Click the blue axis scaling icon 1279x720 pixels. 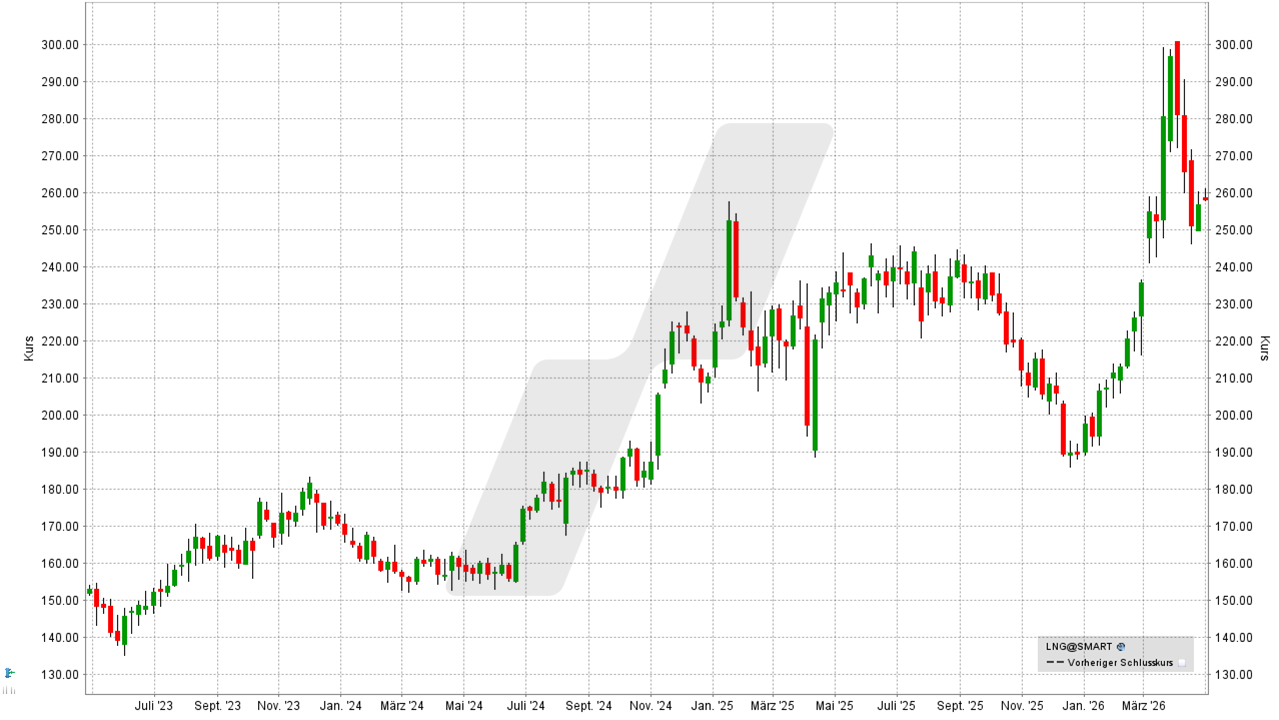point(9,672)
